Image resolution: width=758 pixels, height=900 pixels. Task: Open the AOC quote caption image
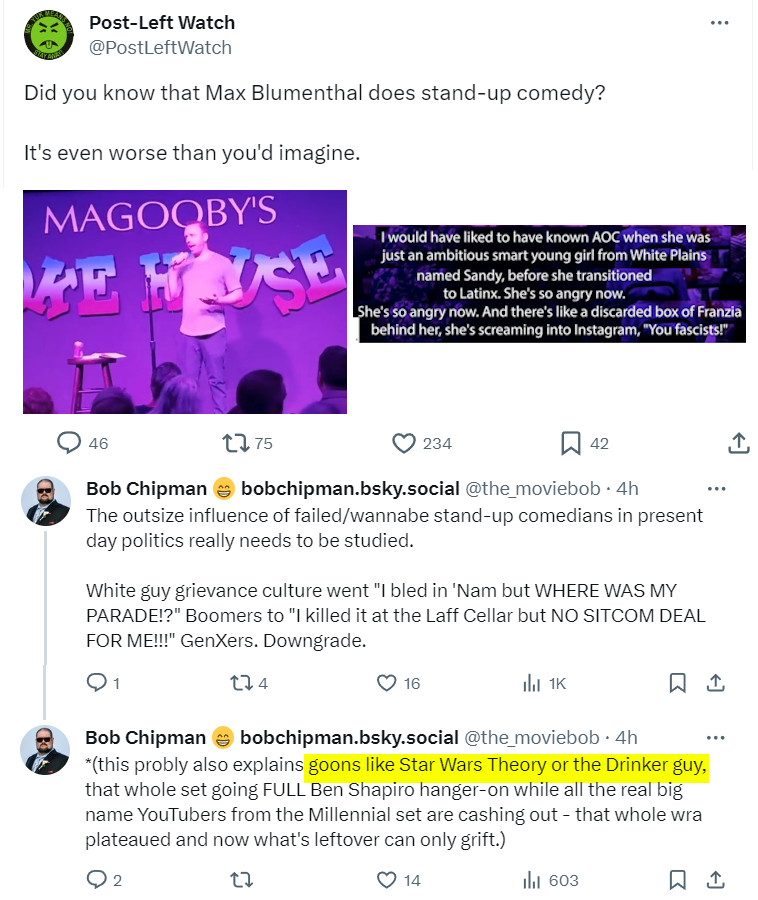(x=550, y=284)
